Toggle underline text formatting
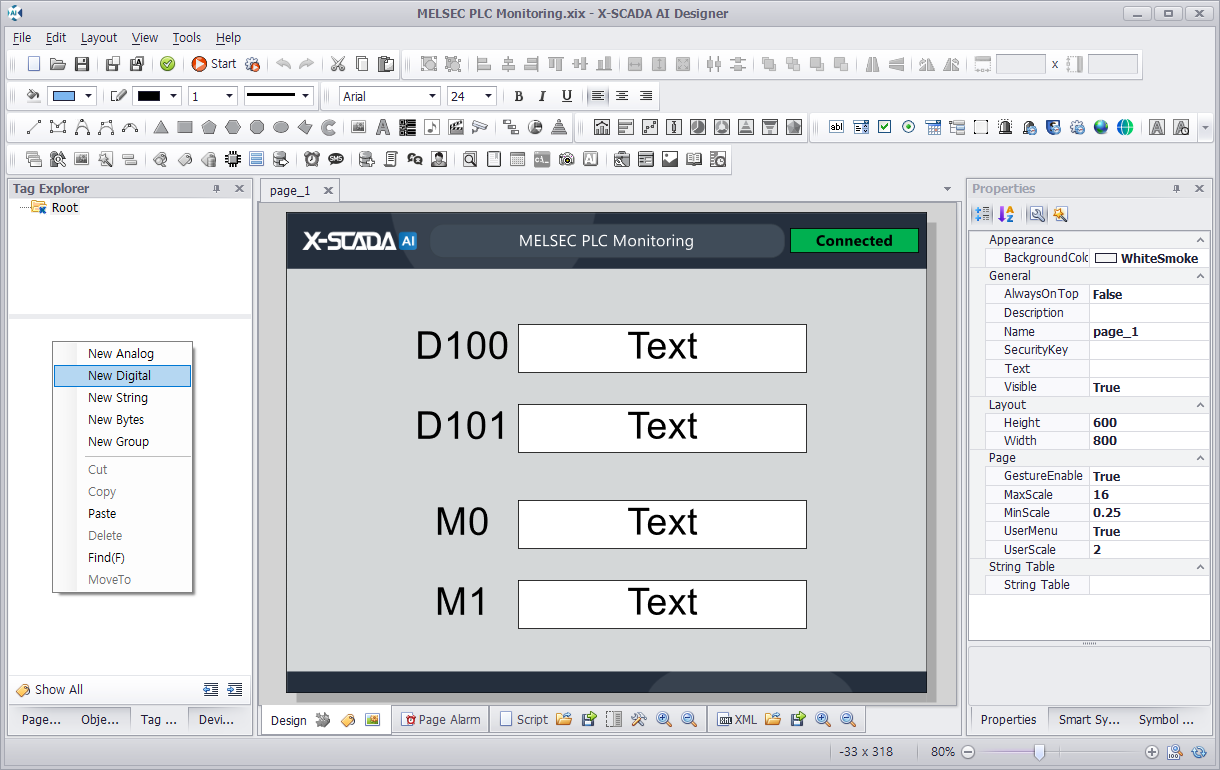Image resolution: width=1220 pixels, height=770 pixels. point(567,96)
